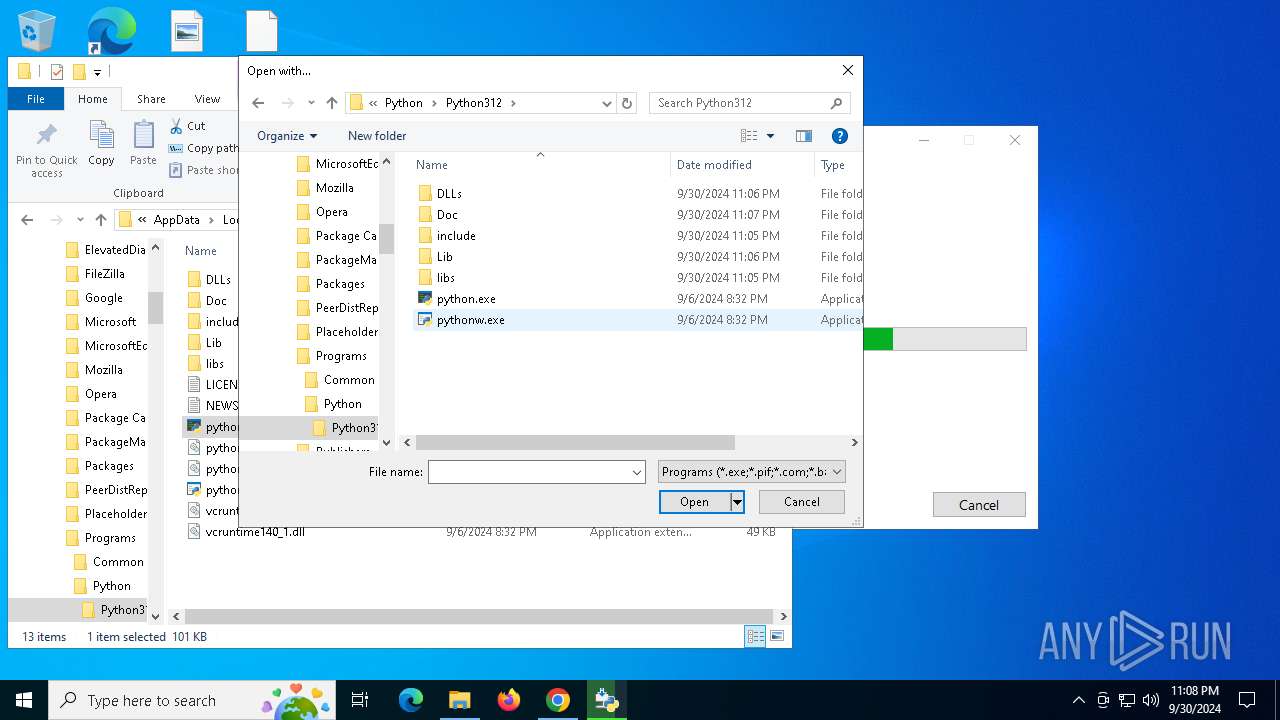Switch to the Home tab in Explorer

tap(93, 99)
